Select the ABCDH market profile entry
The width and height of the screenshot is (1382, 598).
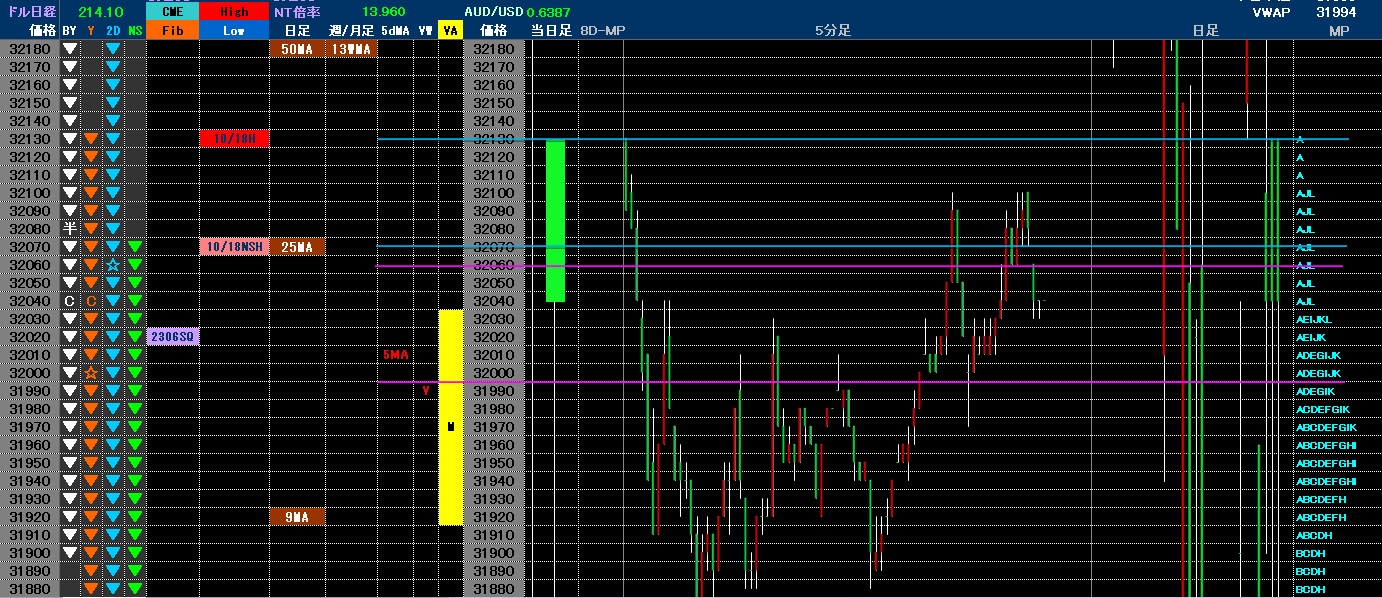[1313, 535]
